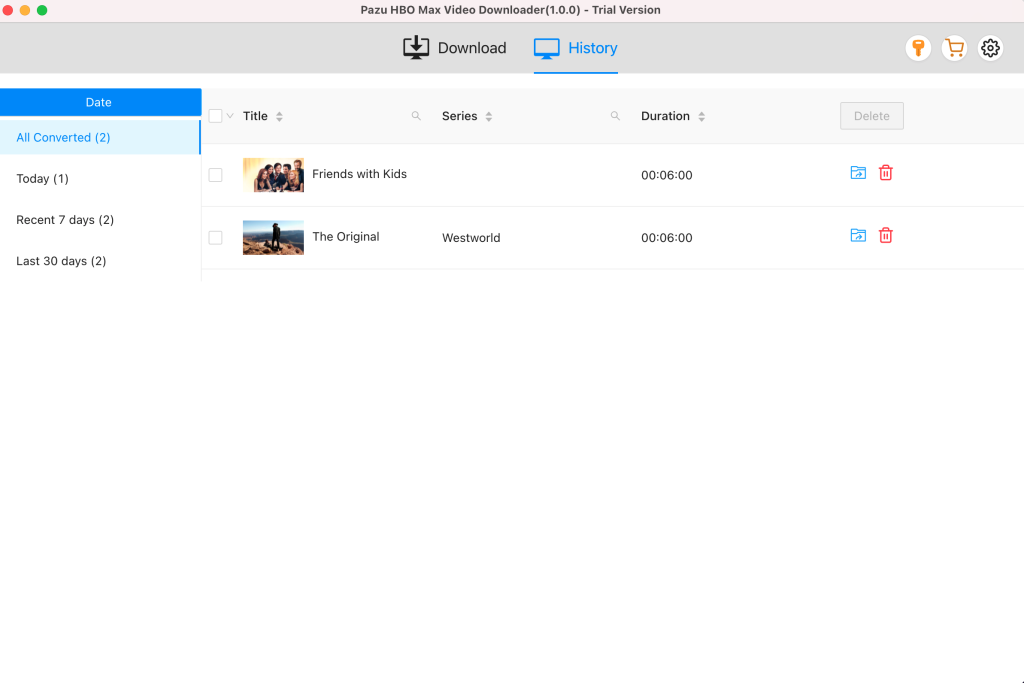Viewport: 1024px width, 683px height.
Task: Sort by Series using sort arrows
Action: click(x=488, y=116)
